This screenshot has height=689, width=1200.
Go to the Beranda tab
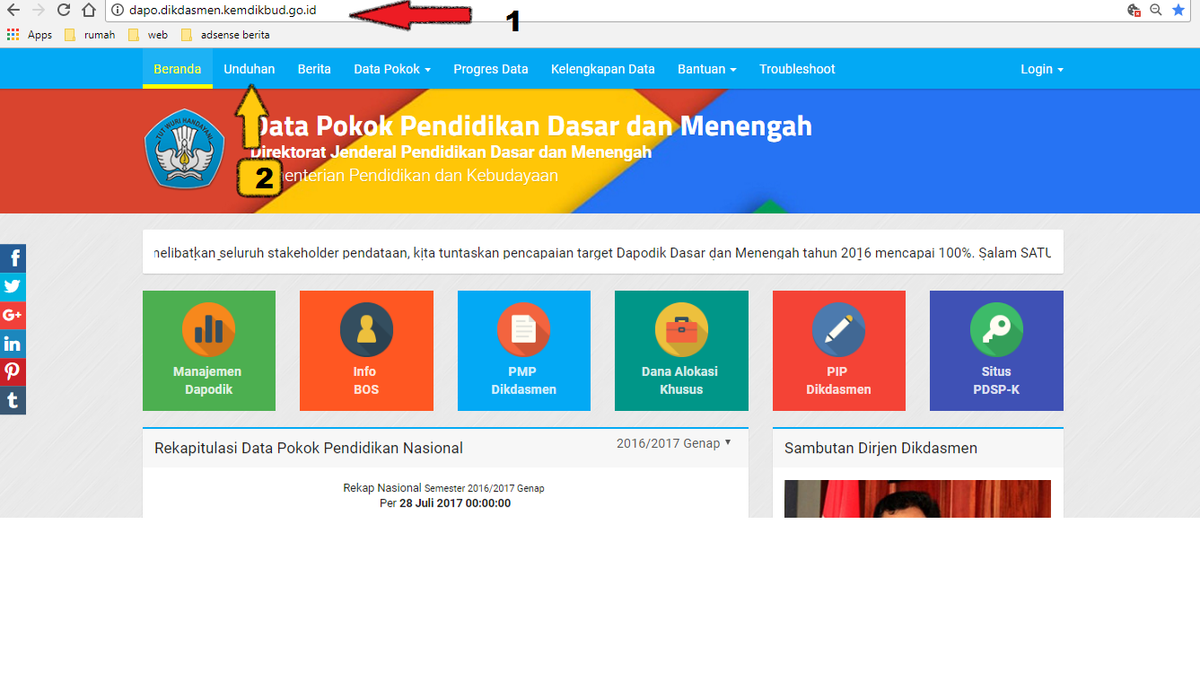(x=177, y=69)
